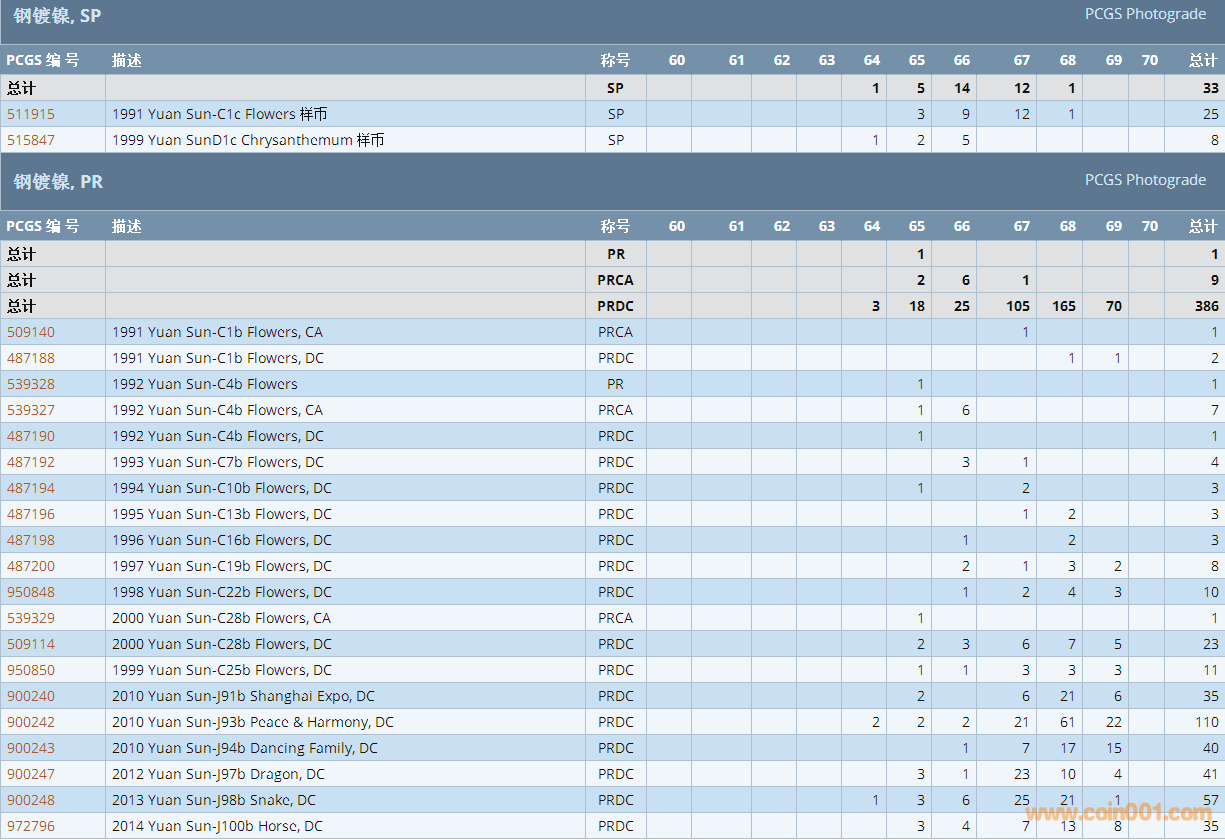
Task: Select PCGS number 509114 link
Action: point(31,644)
